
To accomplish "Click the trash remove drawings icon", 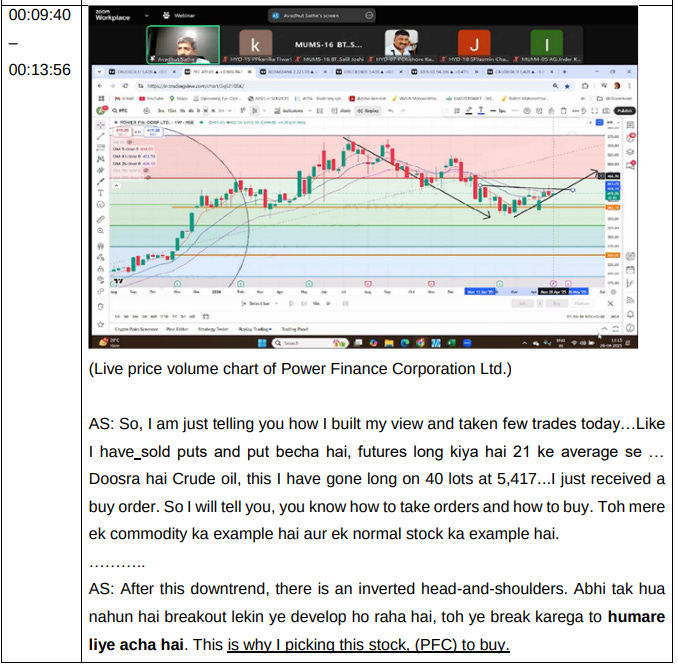I will 100,306.
